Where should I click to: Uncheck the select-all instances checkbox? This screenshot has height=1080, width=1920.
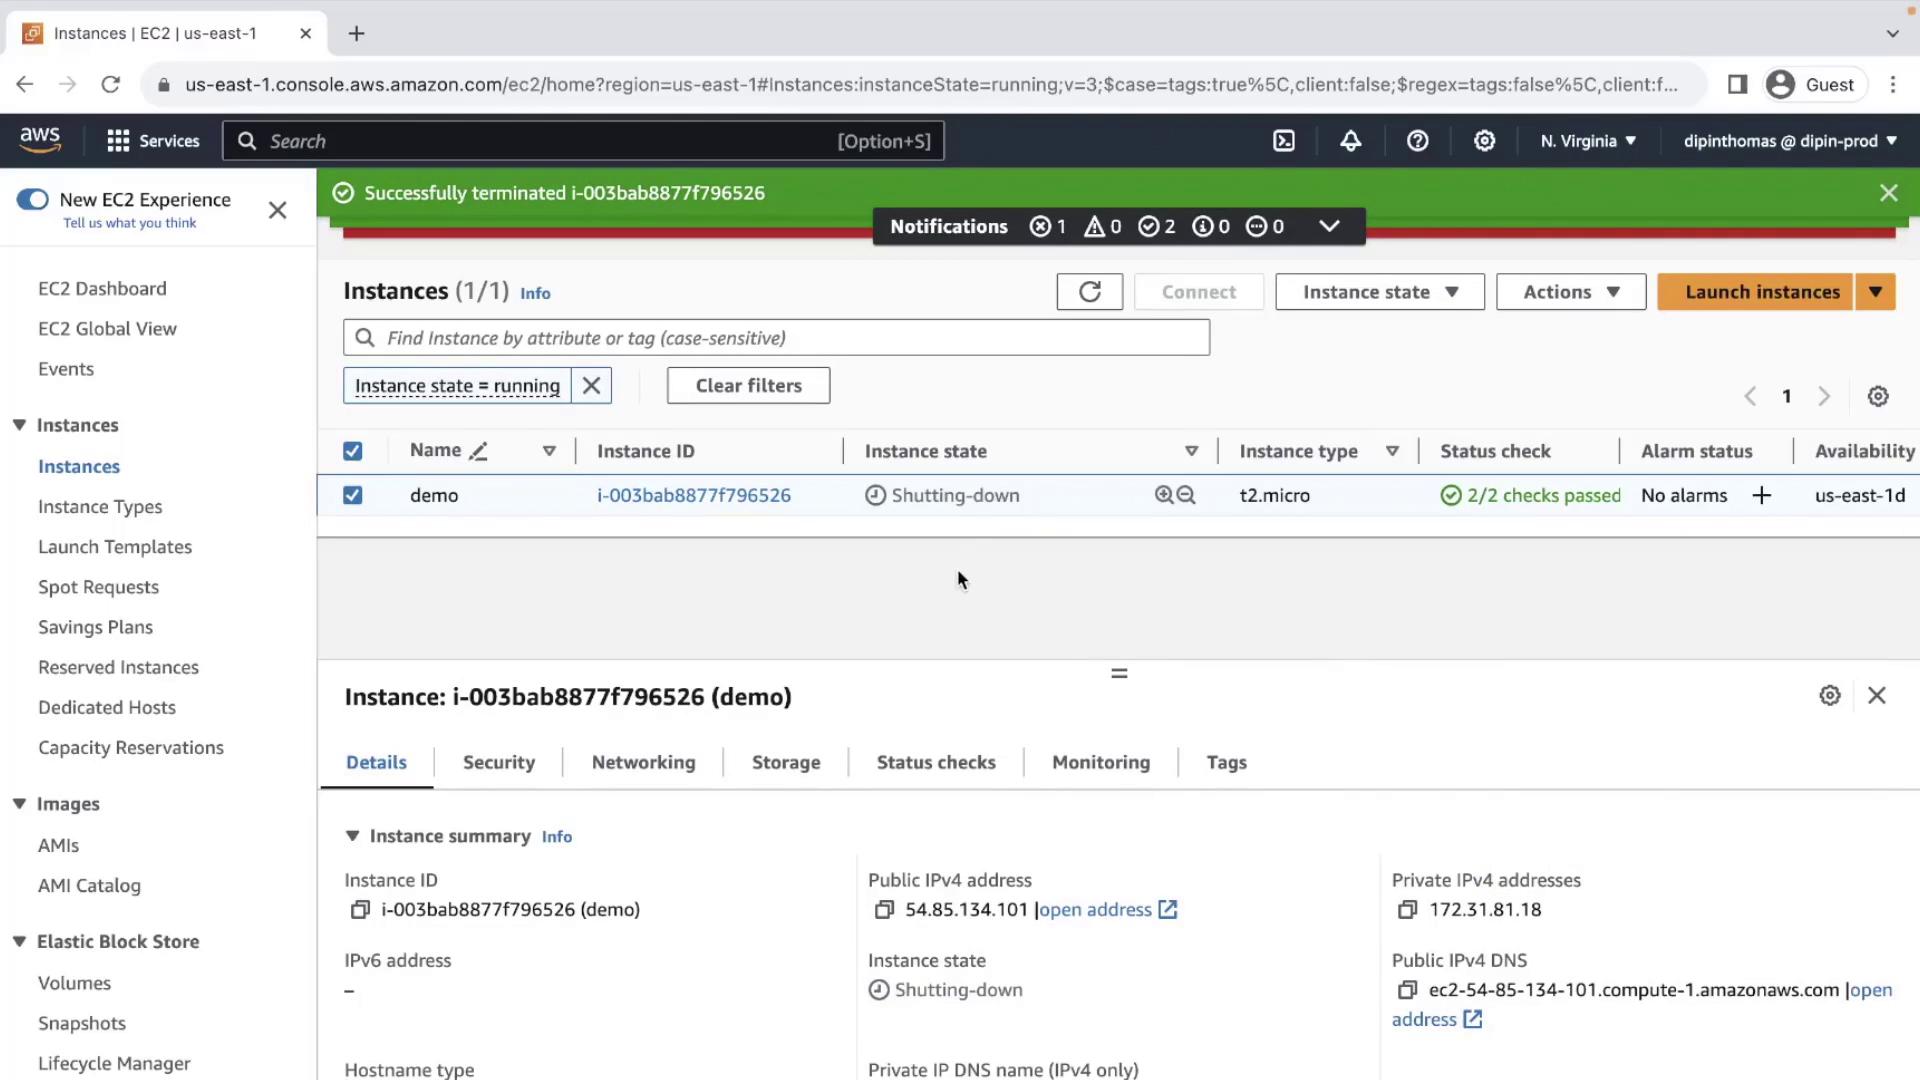coord(352,451)
